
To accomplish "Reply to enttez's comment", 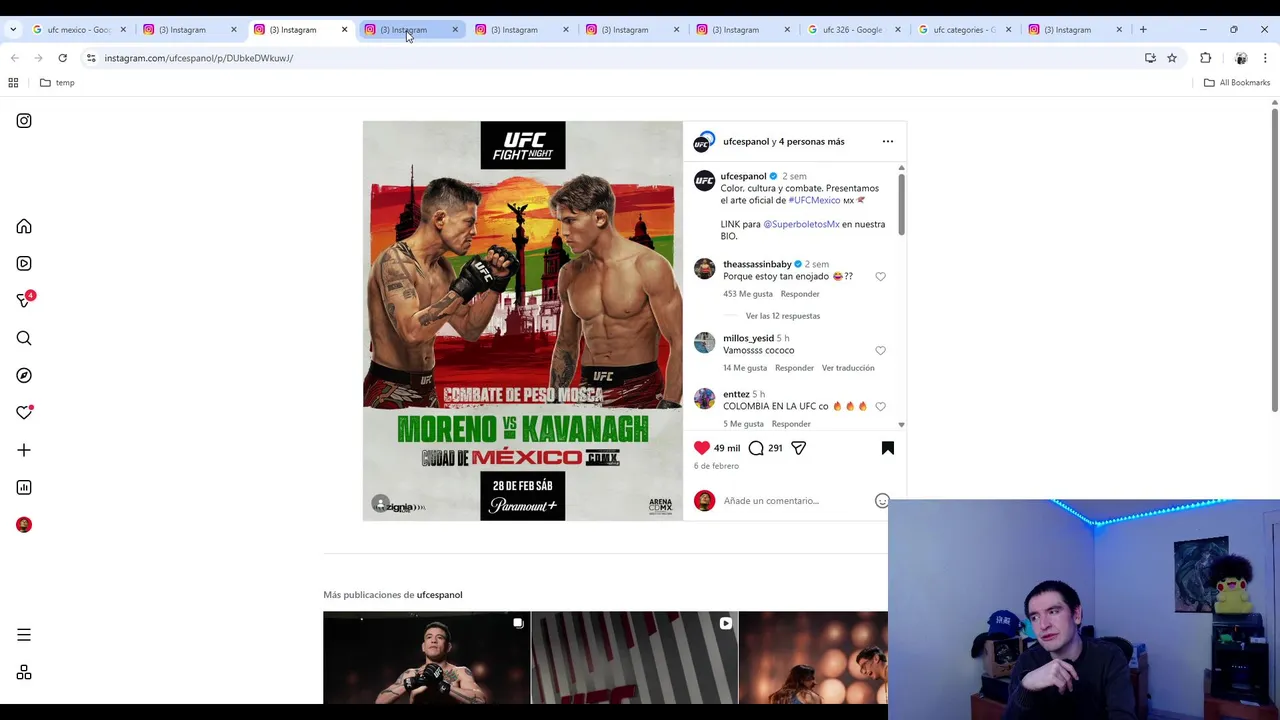I will [791, 424].
